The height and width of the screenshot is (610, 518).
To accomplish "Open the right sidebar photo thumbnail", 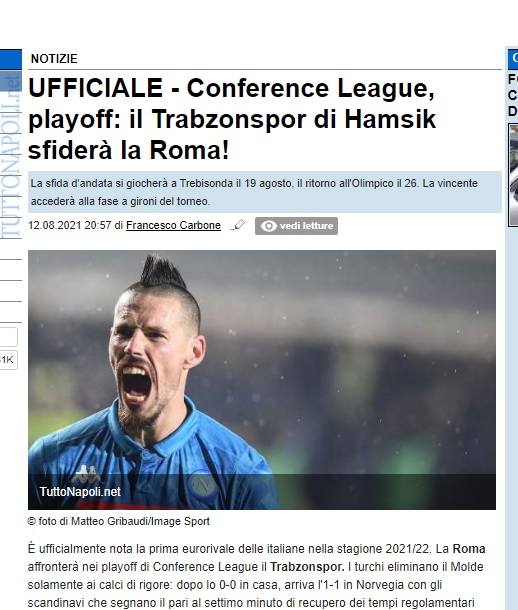I will pos(513,175).
